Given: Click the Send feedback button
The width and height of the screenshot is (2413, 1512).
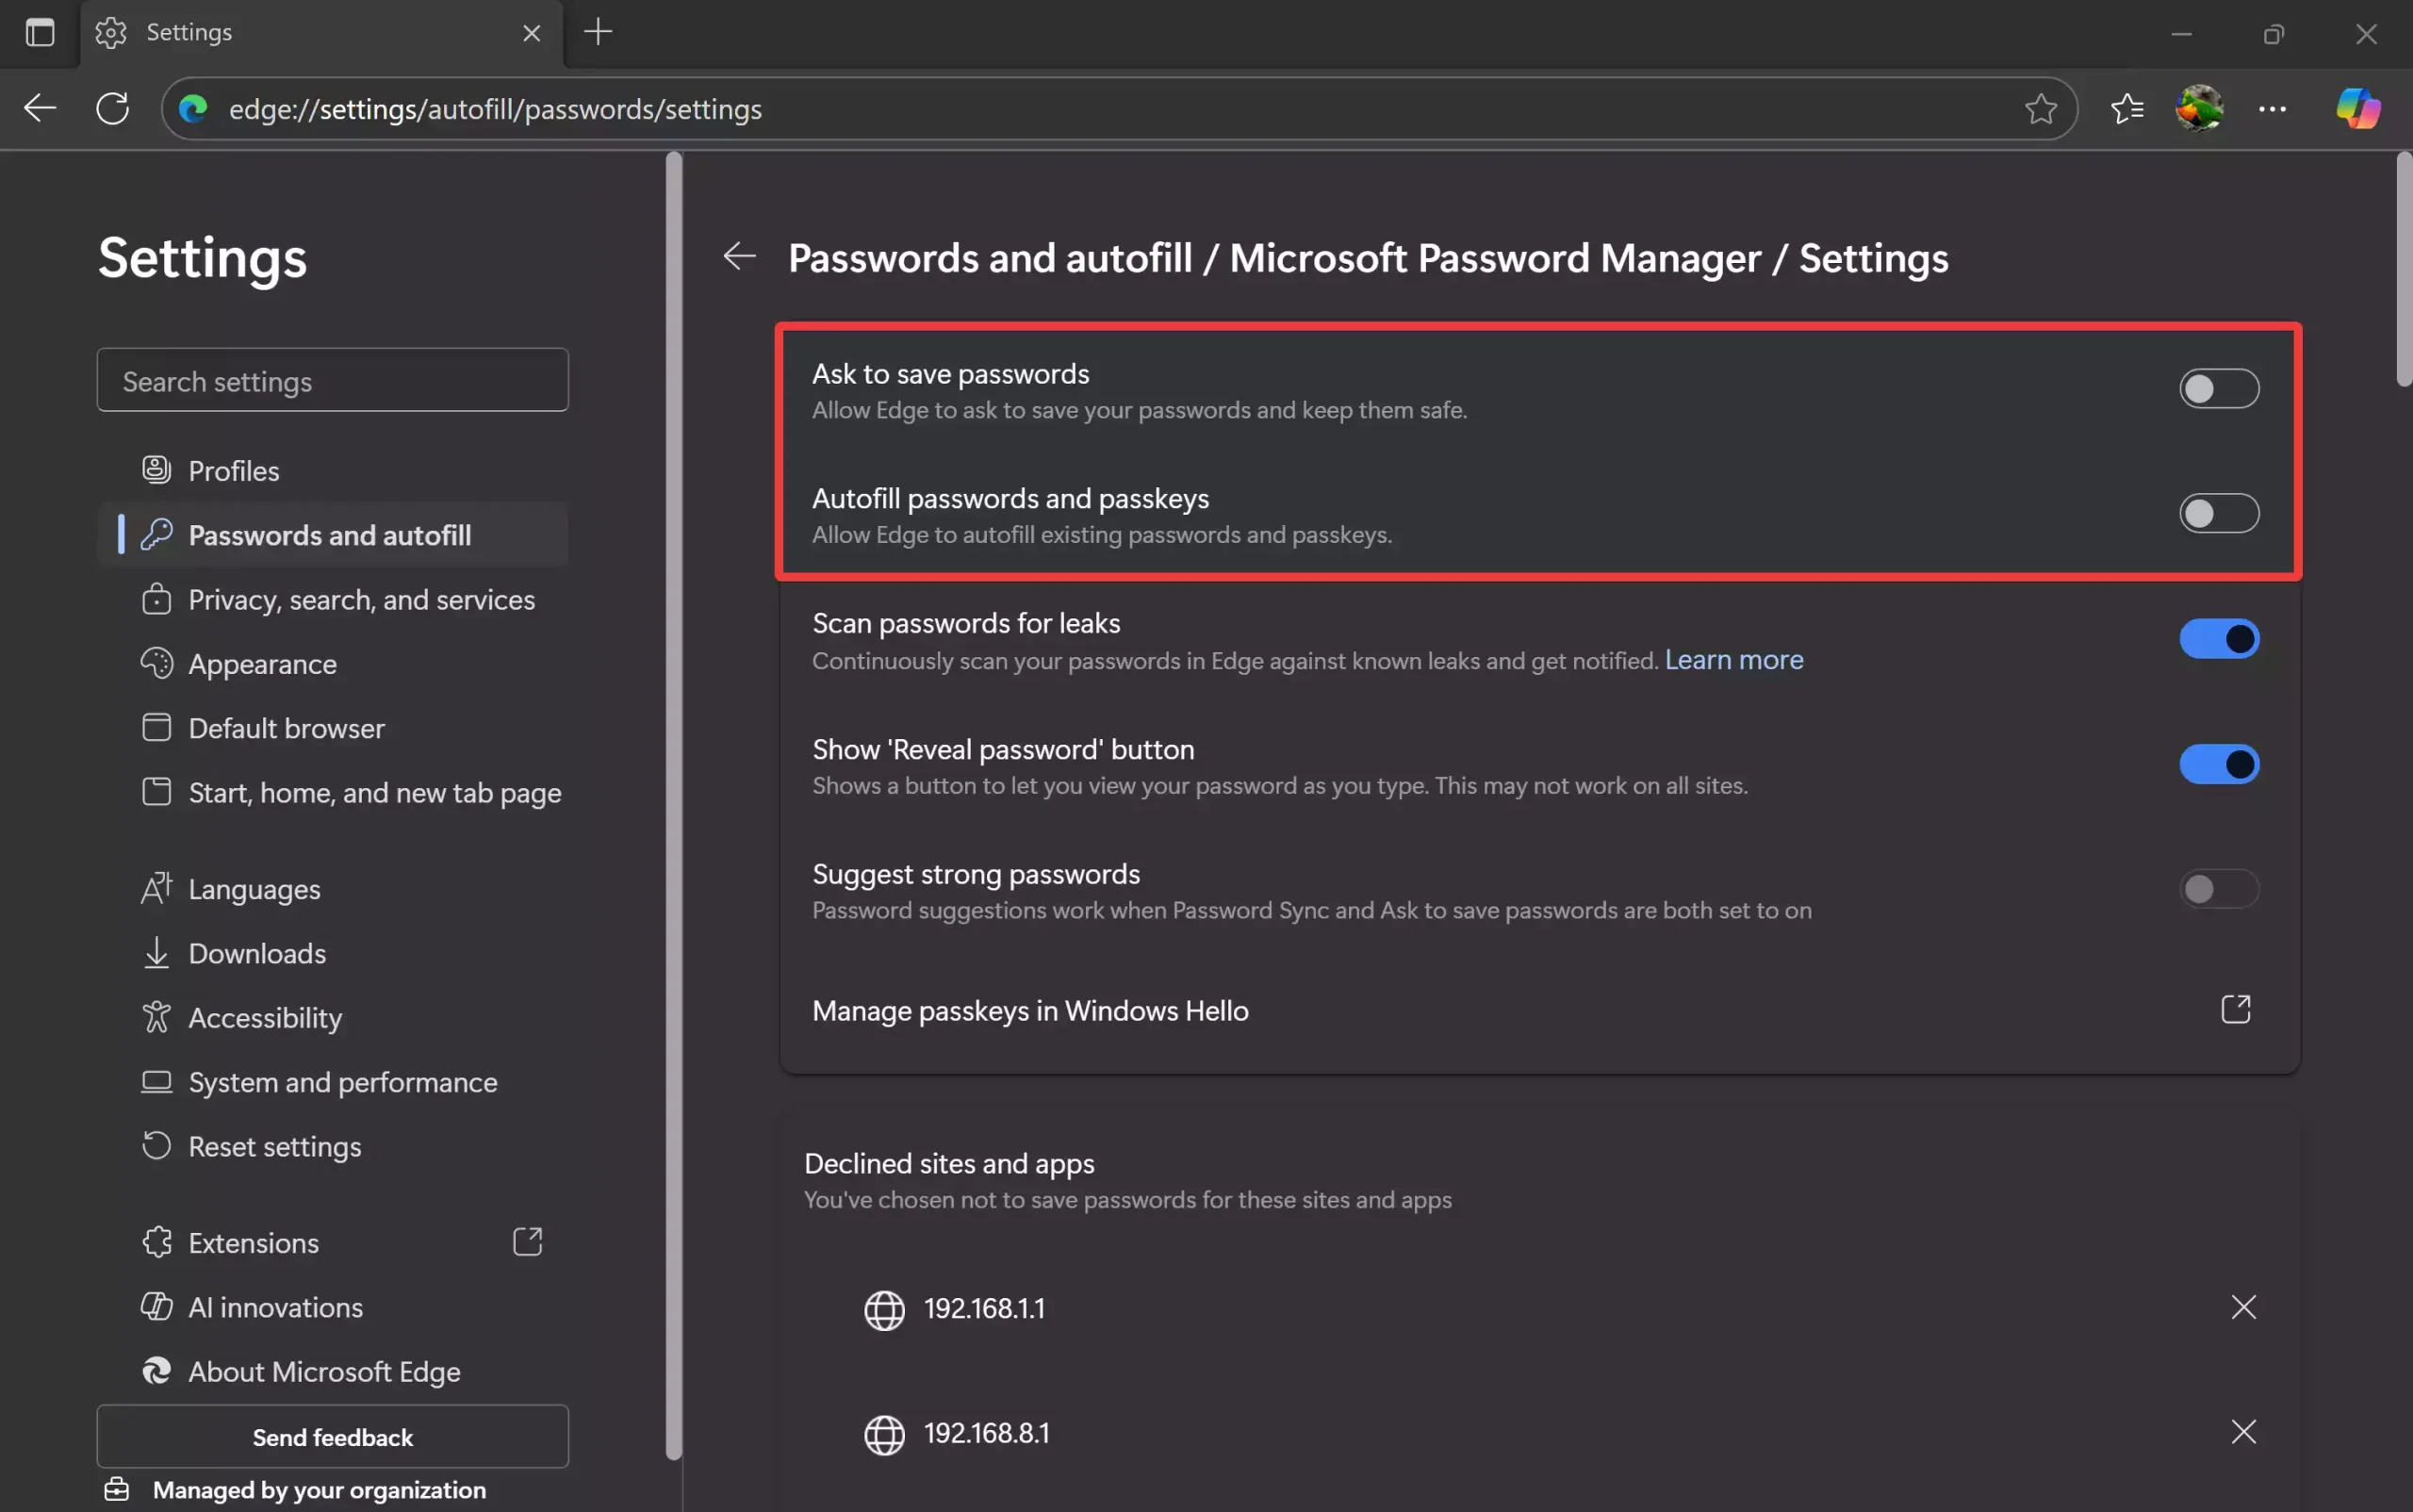Looking at the screenshot, I should [332, 1437].
